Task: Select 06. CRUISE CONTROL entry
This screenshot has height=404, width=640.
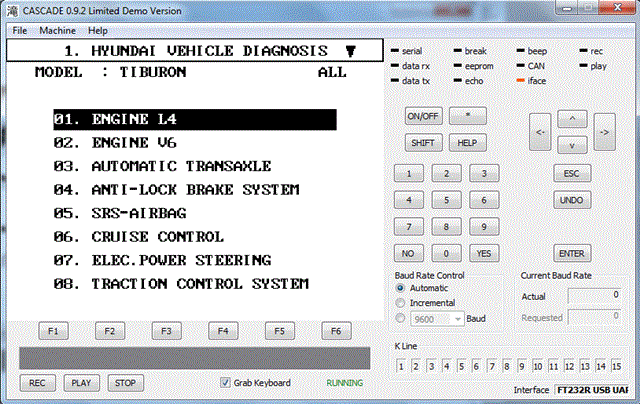Action: click(138, 237)
